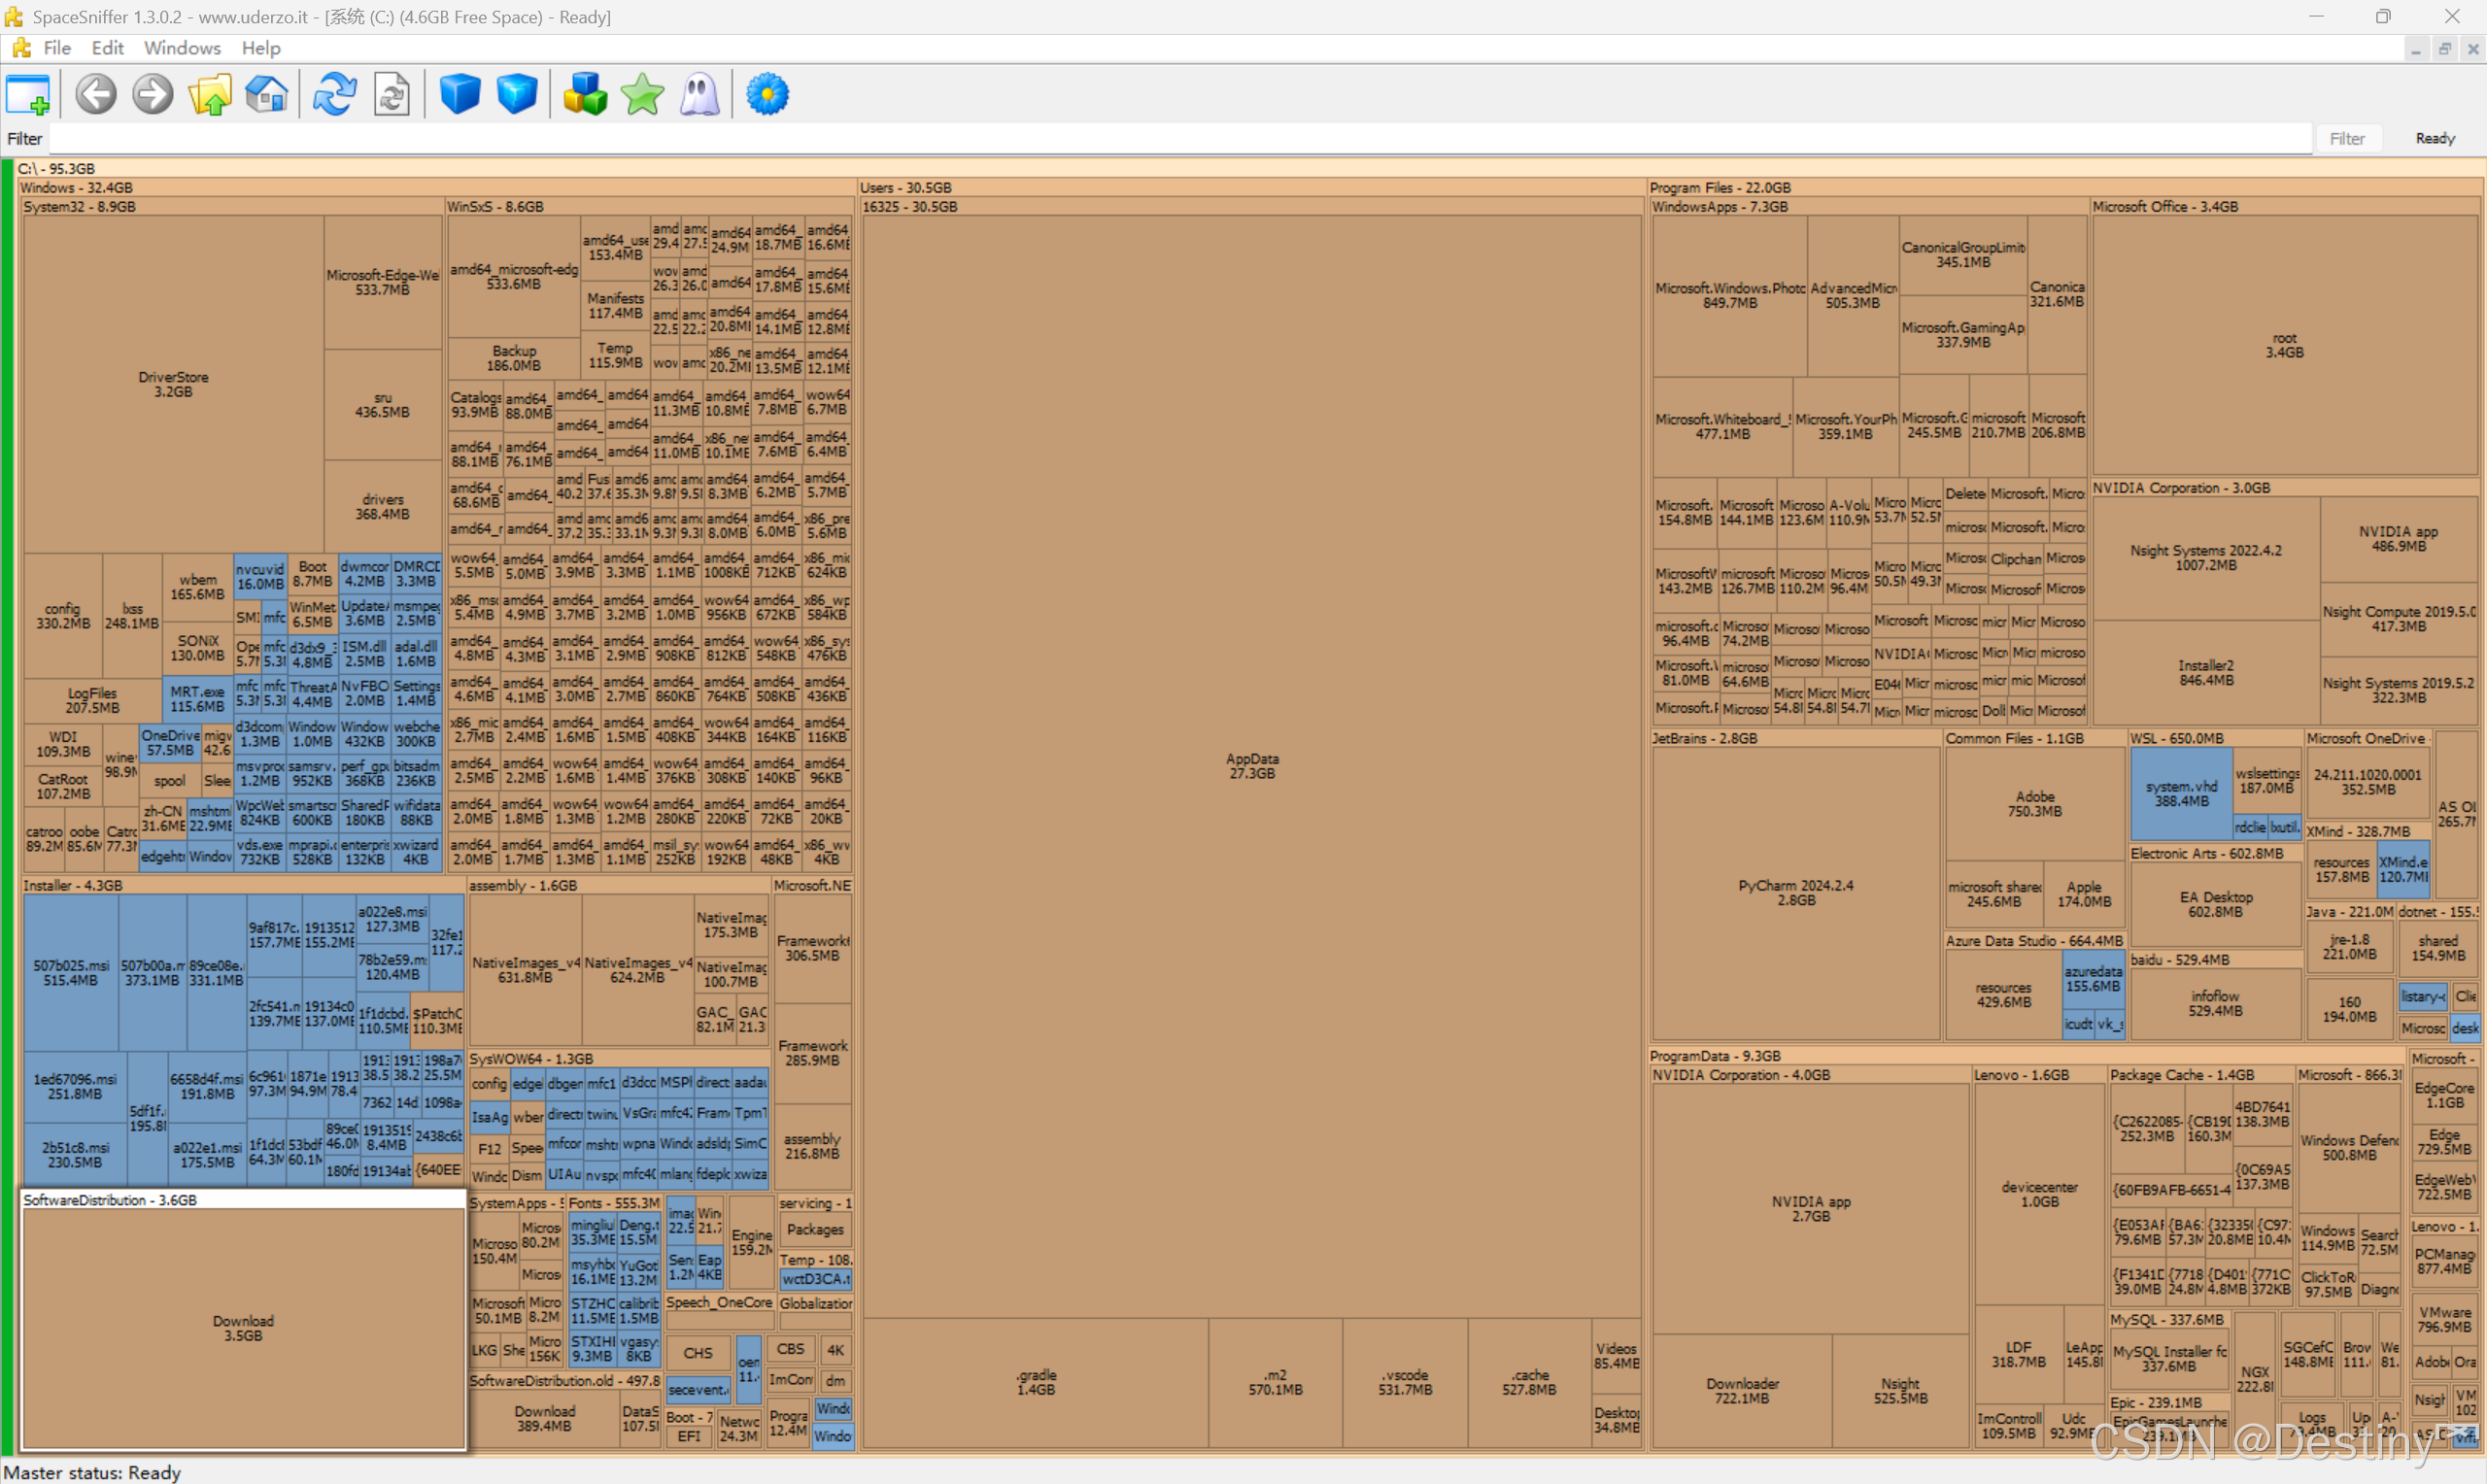Select the AppData 27.3GB block
The width and height of the screenshot is (2487, 1484).
(1252, 766)
